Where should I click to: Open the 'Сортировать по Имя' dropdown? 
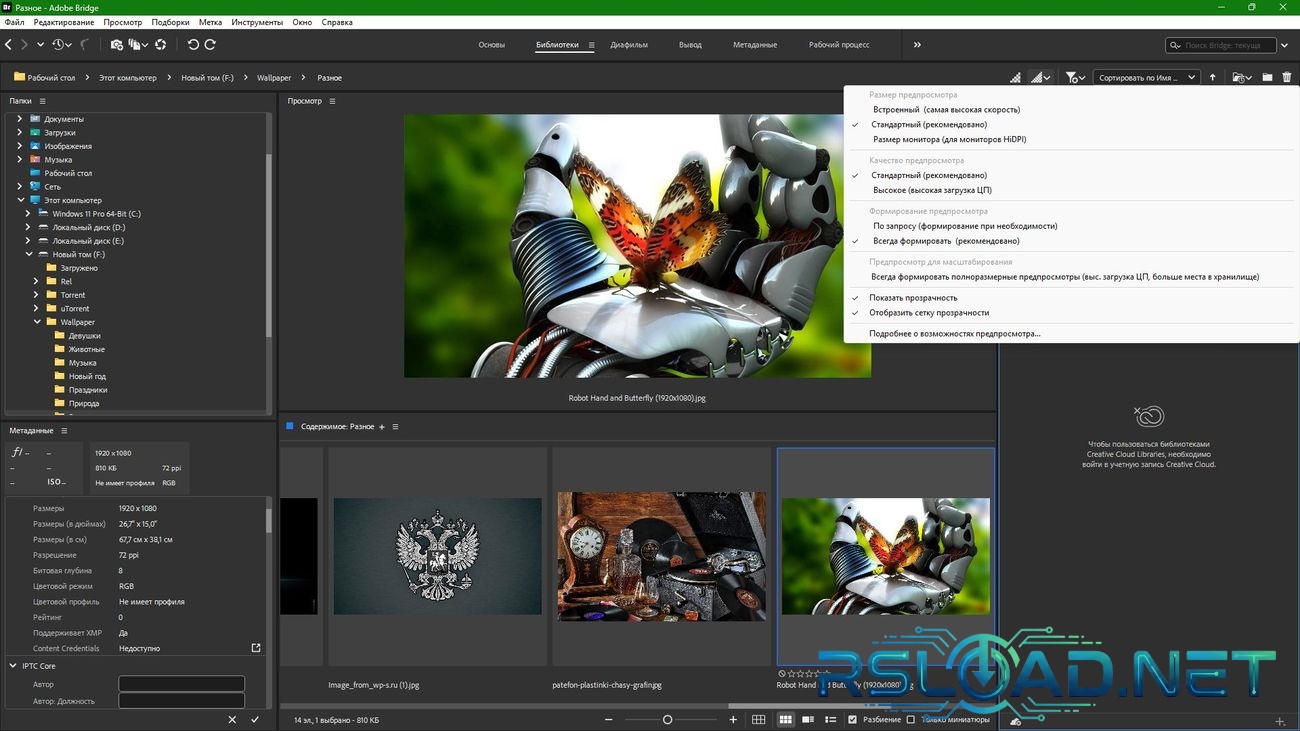[x=1143, y=77]
